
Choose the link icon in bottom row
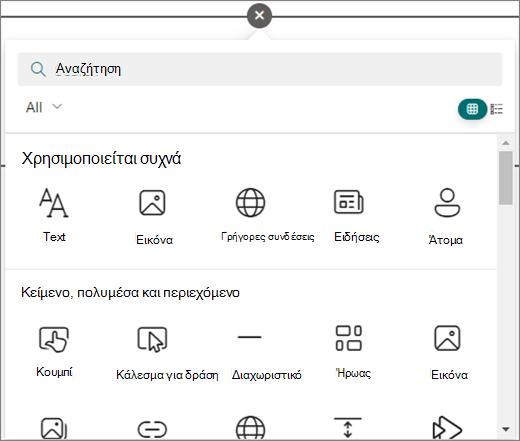[x=152, y=429]
